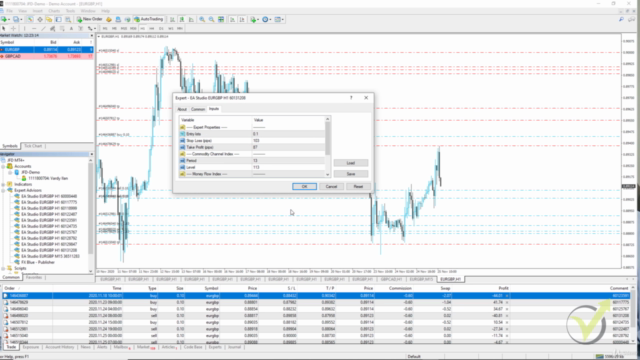The height and width of the screenshot is (360, 640).
Task: Collapse the Expert Advisors tree node
Action: tap(4, 190)
